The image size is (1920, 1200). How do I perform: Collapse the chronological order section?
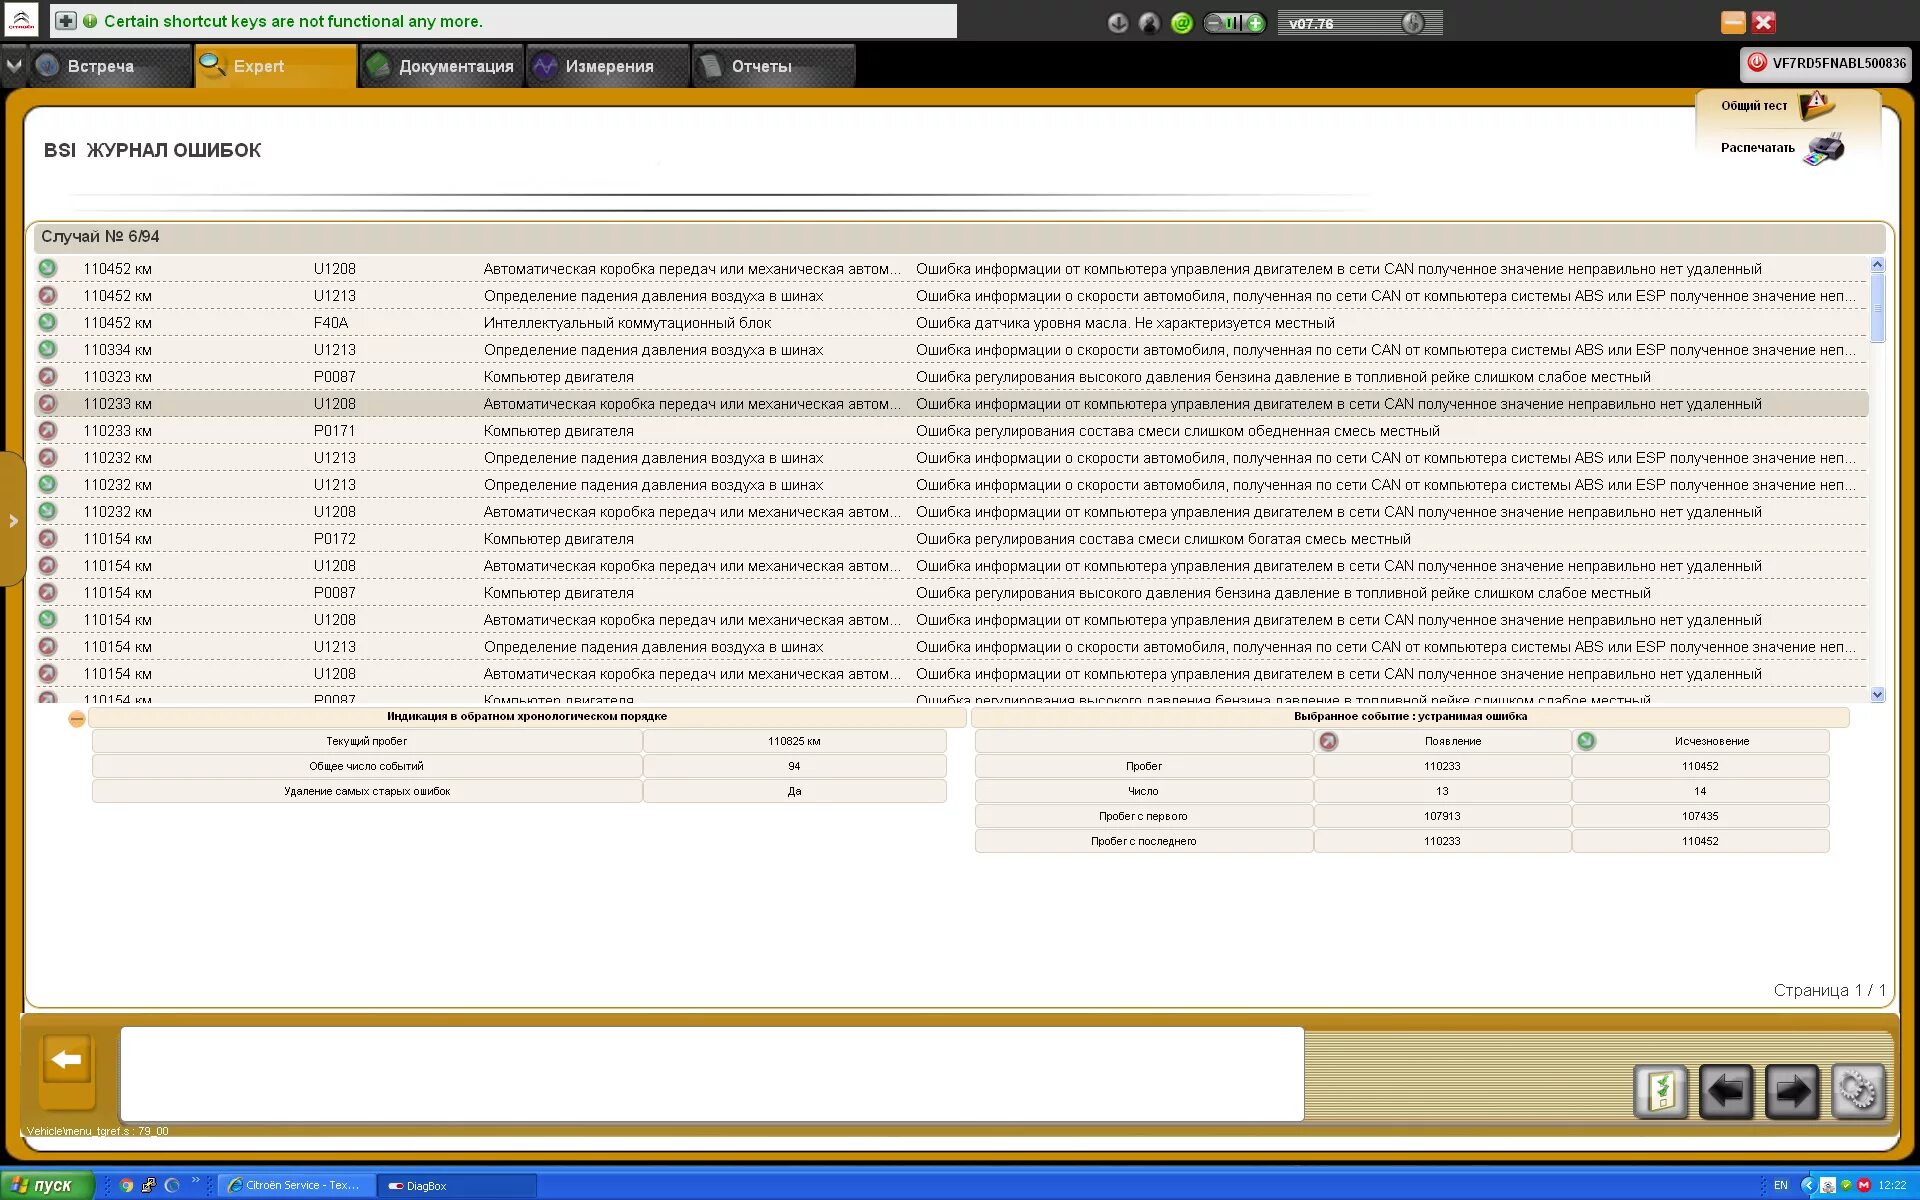(x=77, y=719)
